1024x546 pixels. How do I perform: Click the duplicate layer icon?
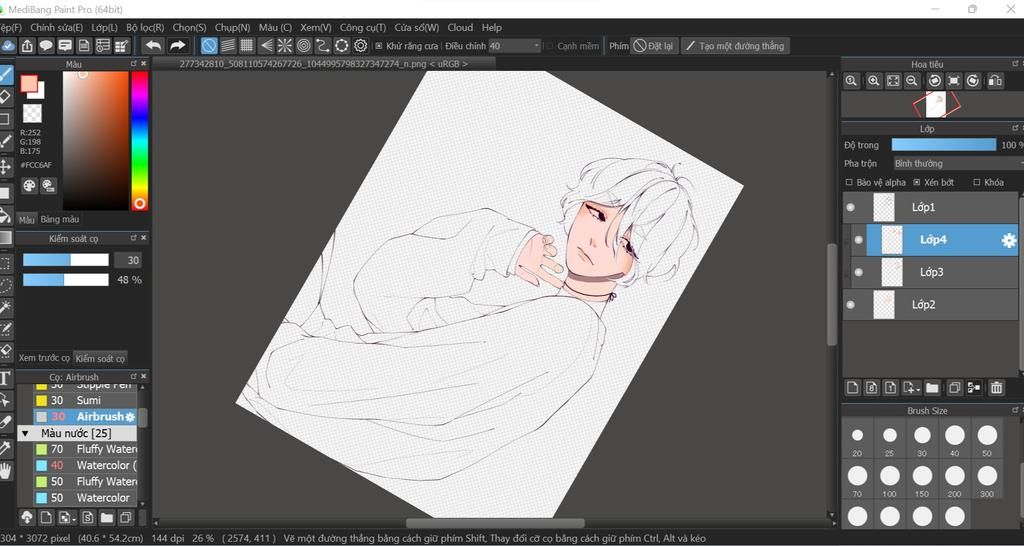(954, 388)
